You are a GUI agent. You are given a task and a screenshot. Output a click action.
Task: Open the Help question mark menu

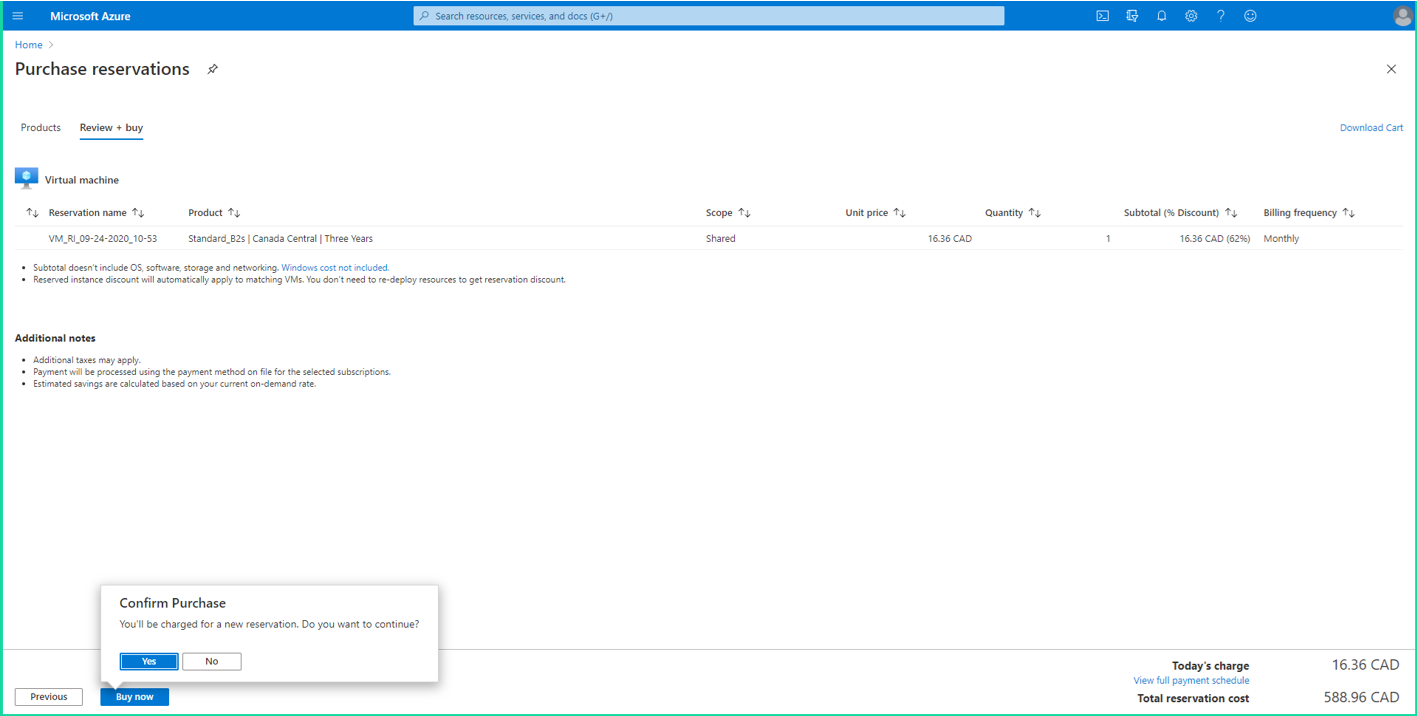pyautogui.click(x=1220, y=16)
